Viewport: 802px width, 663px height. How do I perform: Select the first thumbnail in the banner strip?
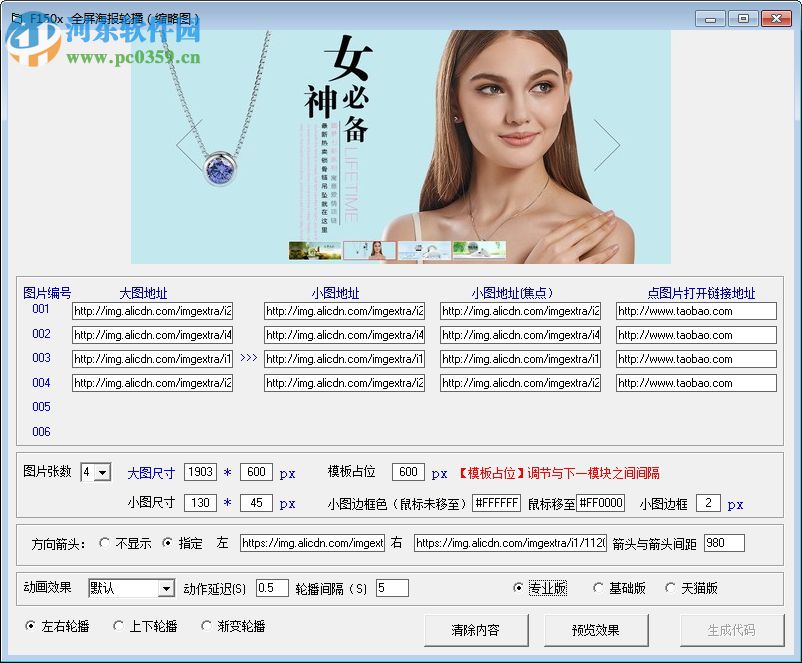314,250
